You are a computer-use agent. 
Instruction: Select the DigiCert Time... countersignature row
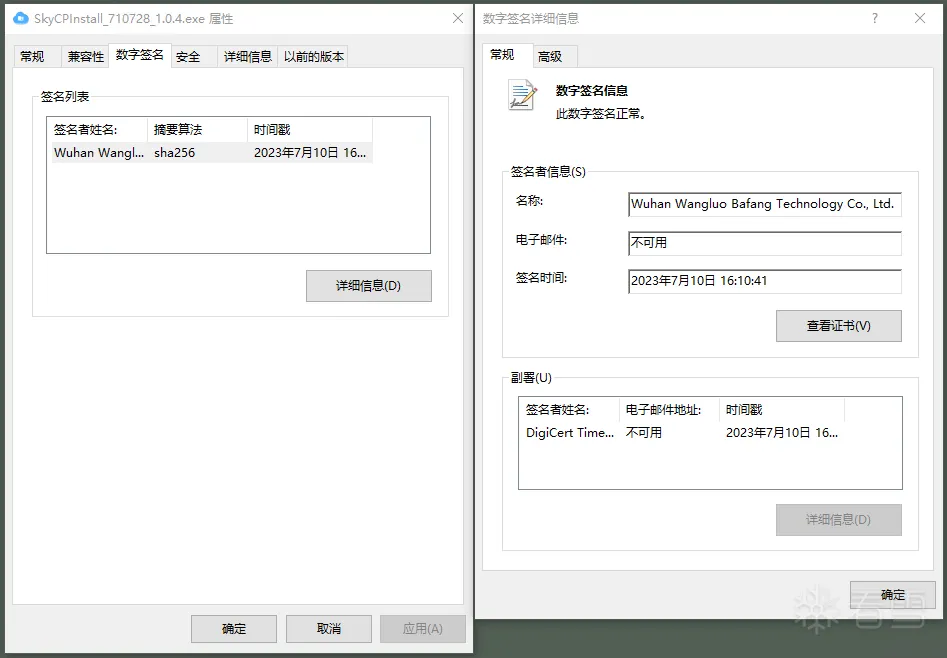tap(682, 433)
